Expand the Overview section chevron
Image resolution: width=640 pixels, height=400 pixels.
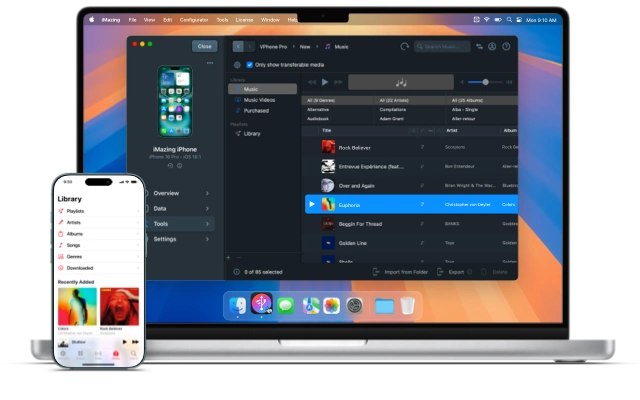(207, 193)
